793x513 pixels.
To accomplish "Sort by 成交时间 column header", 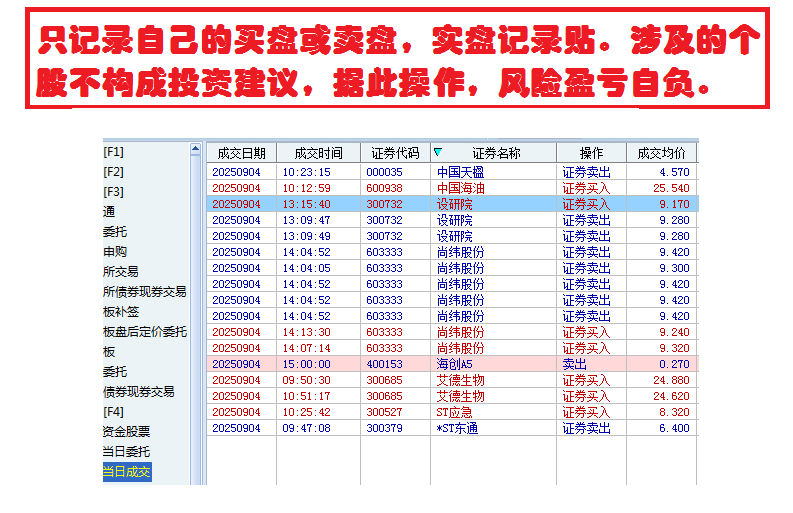I will pos(318,153).
